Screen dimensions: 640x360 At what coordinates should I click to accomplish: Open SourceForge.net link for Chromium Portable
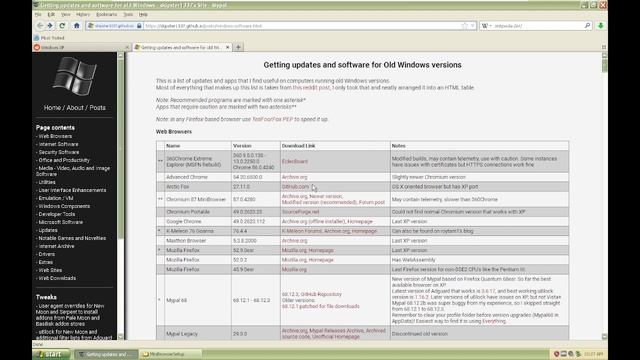coord(300,212)
